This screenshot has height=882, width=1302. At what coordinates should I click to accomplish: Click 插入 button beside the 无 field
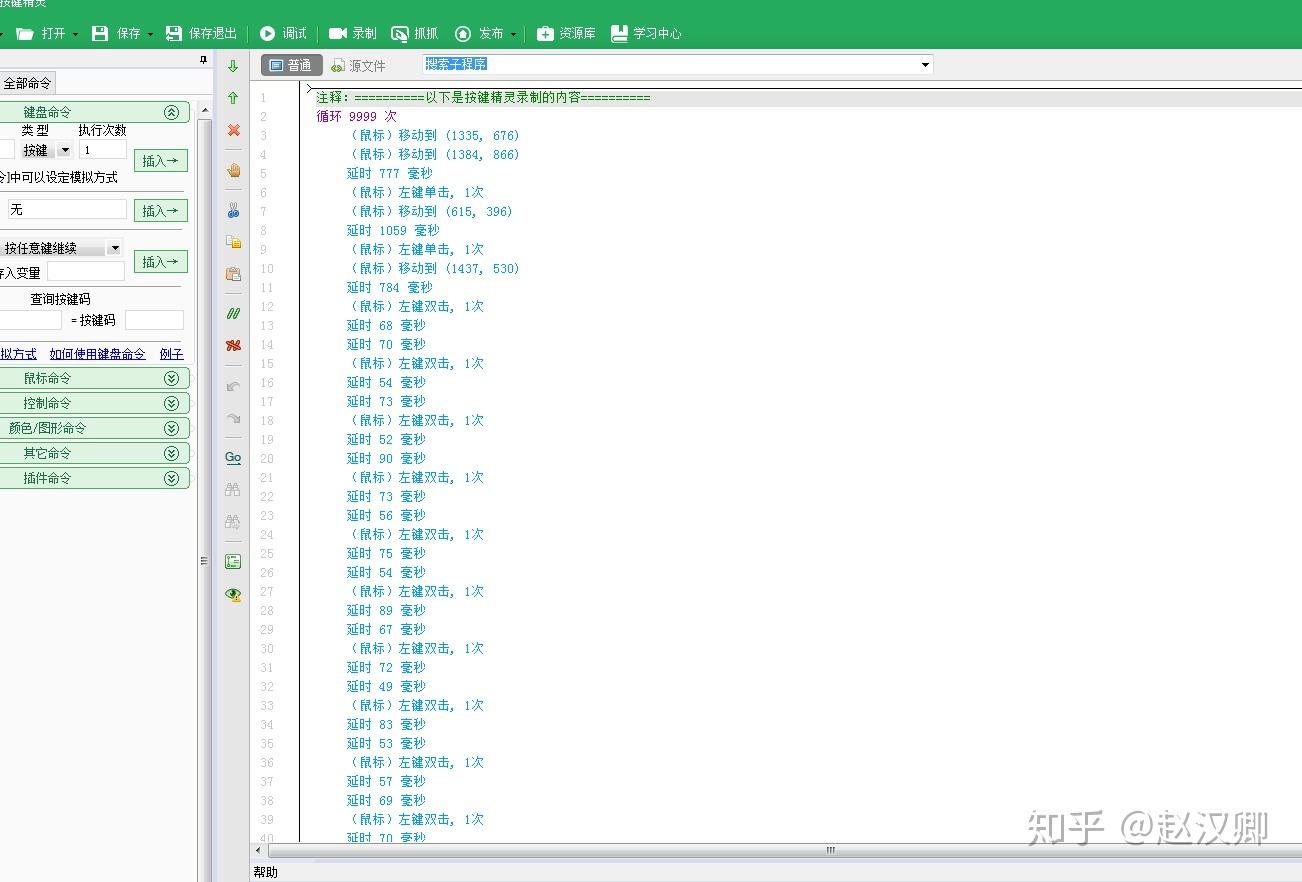pos(160,210)
